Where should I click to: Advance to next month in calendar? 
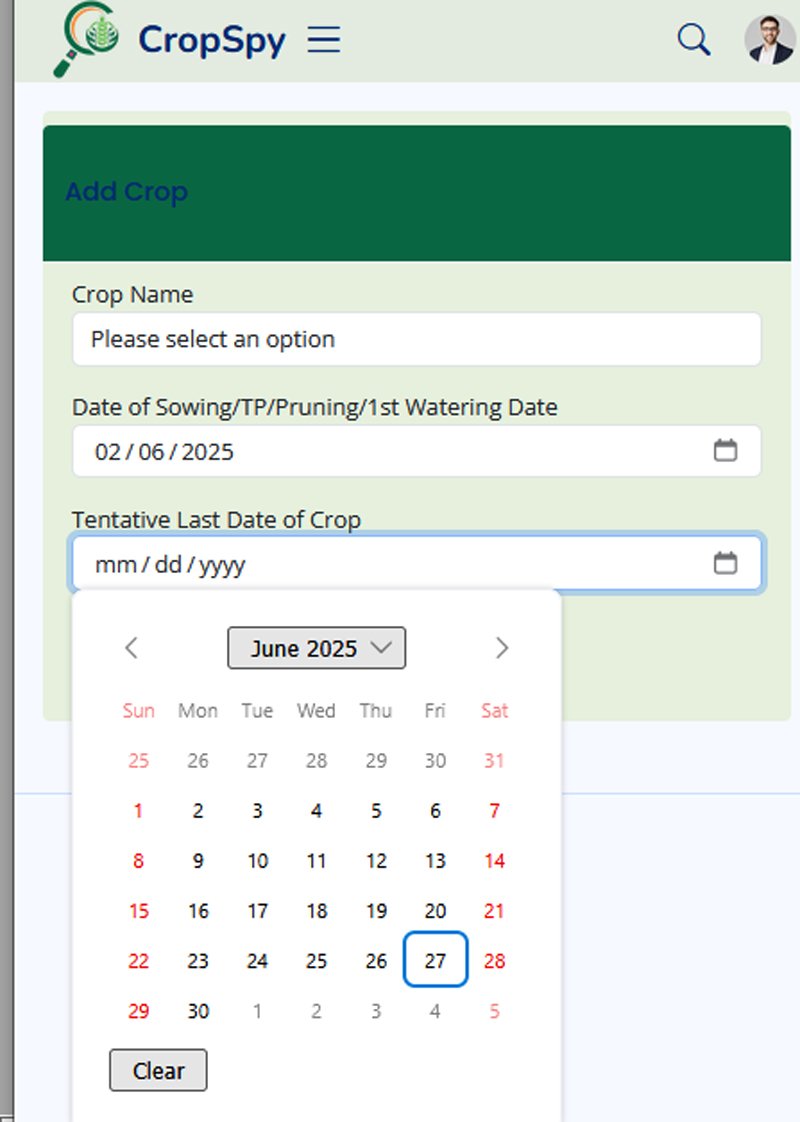(x=502, y=648)
